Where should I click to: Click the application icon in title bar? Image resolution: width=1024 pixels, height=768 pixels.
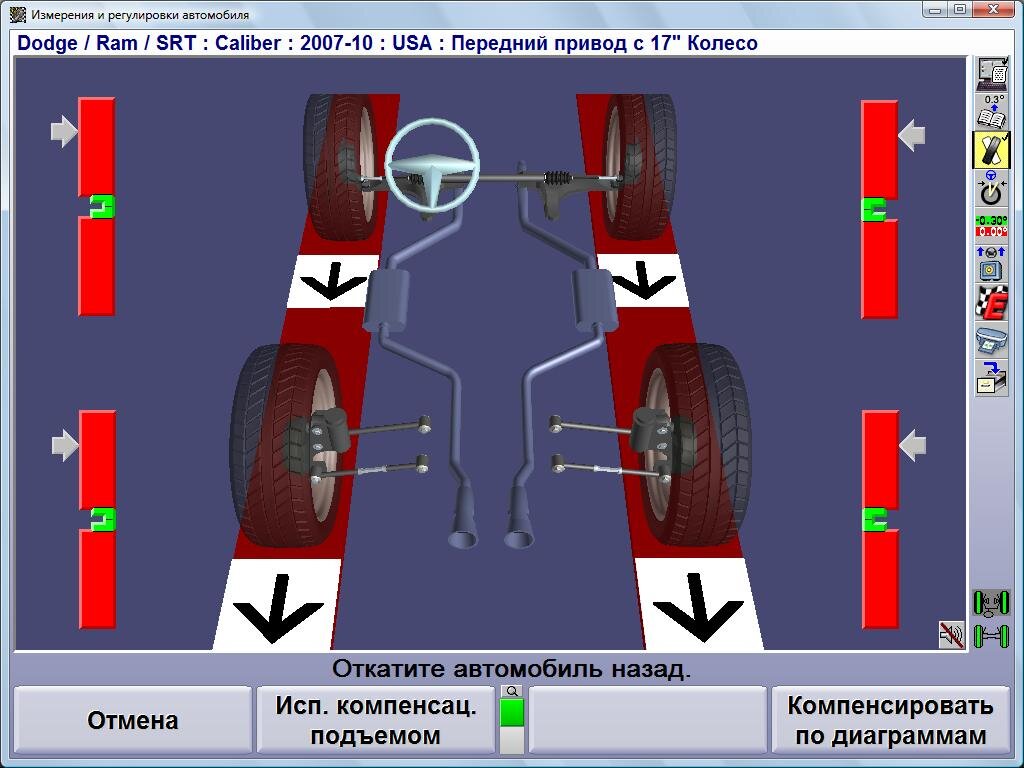18,14
